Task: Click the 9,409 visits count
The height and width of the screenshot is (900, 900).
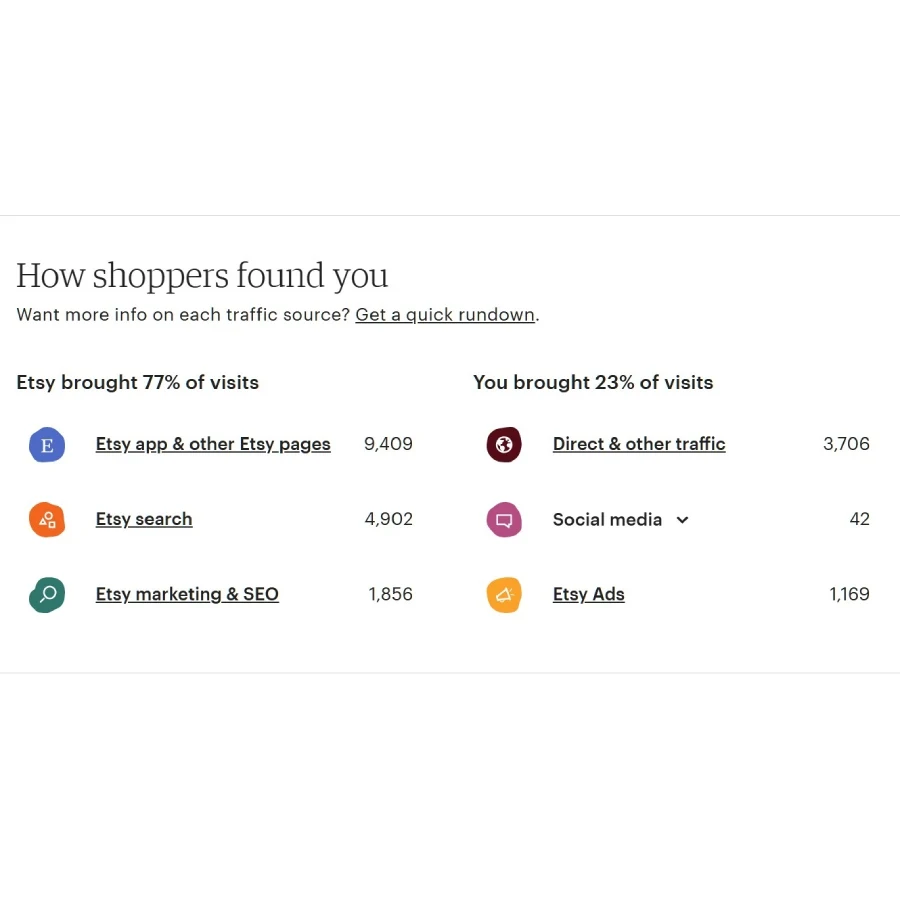Action: point(388,444)
